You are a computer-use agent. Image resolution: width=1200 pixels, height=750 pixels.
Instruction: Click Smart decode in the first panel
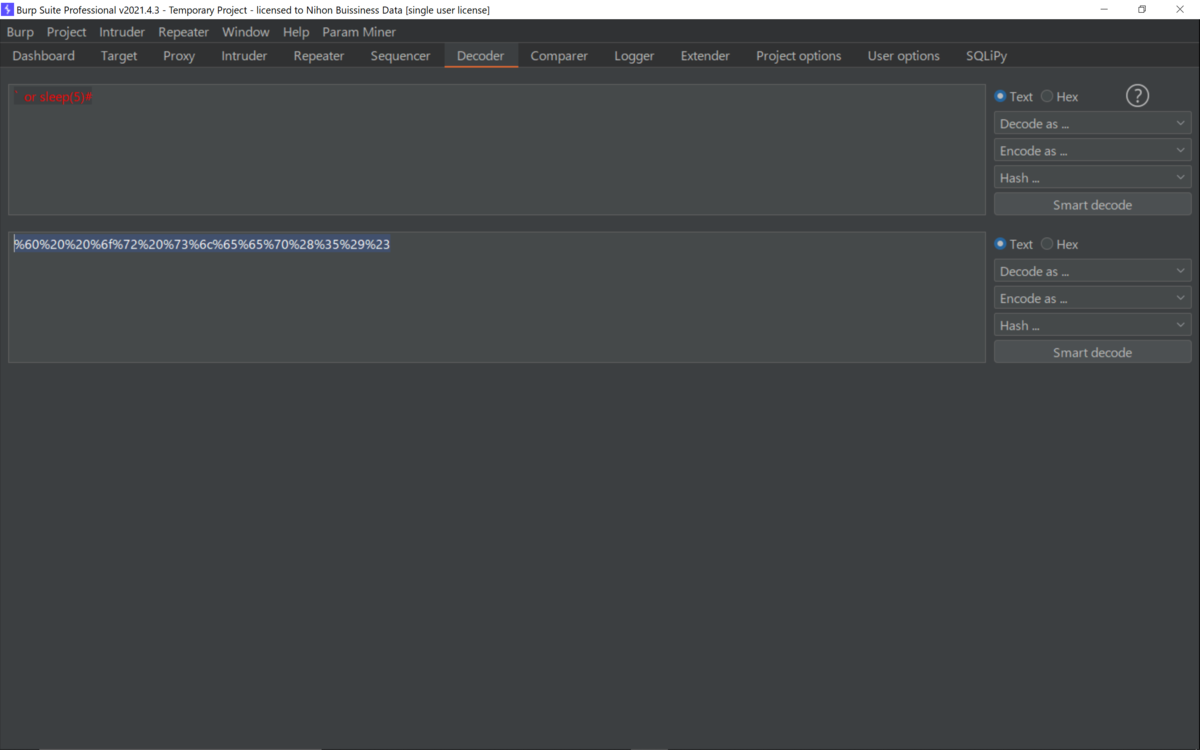1092,205
